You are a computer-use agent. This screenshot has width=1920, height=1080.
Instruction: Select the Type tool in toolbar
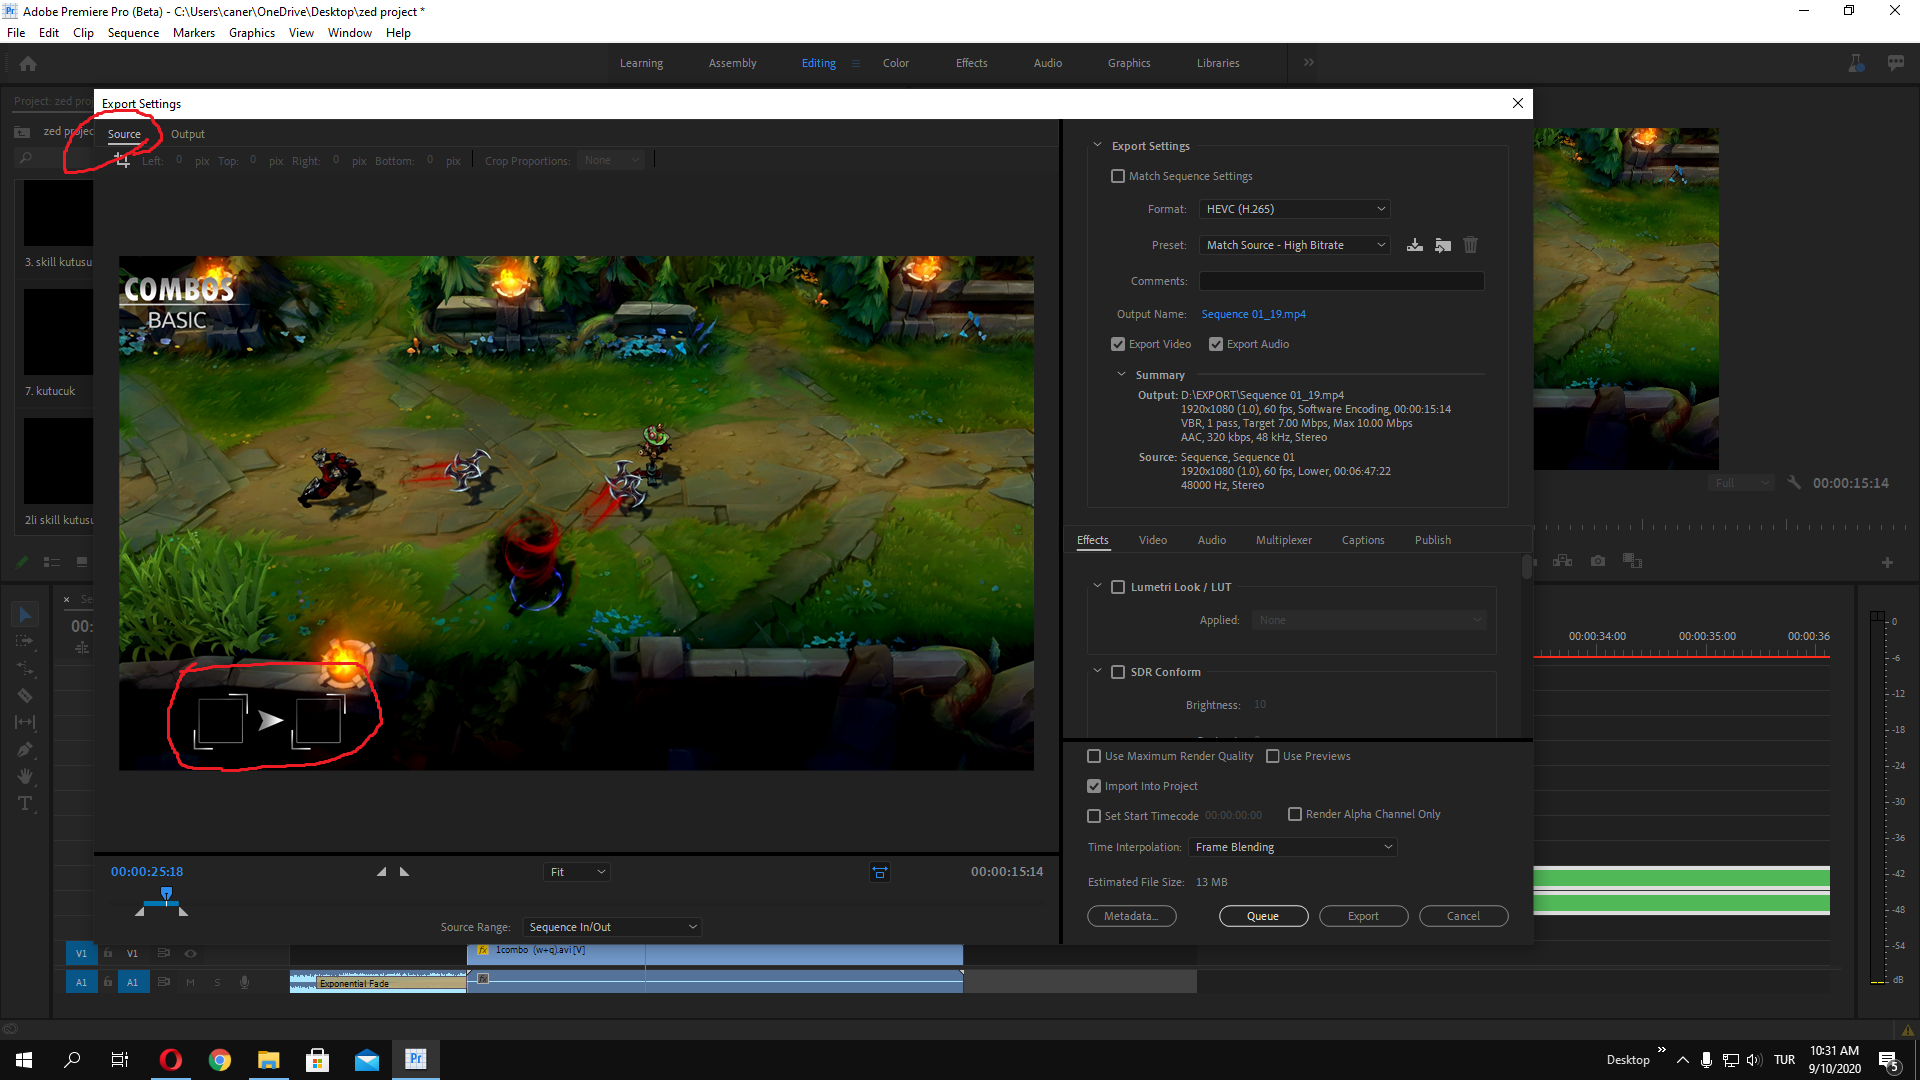click(x=25, y=803)
